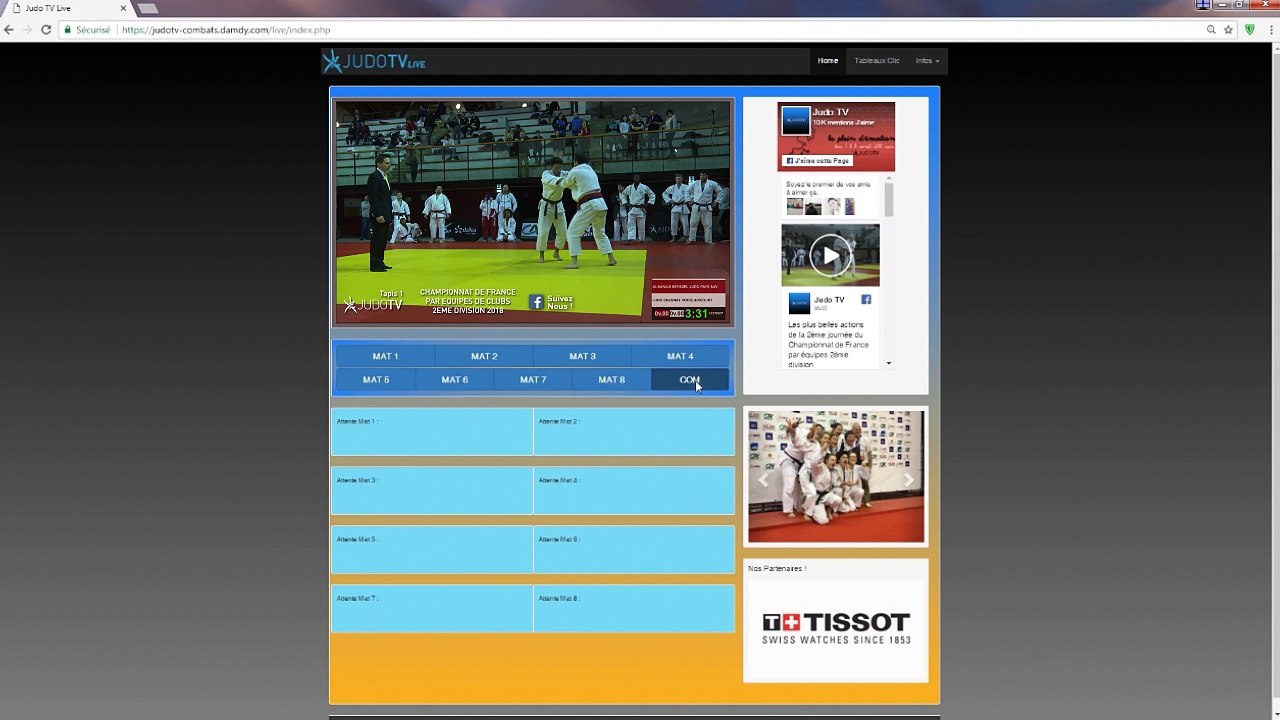This screenshot has height=720, width=1280.
Task: Select the MAT 7 stream tab
Action: [533, 380]
